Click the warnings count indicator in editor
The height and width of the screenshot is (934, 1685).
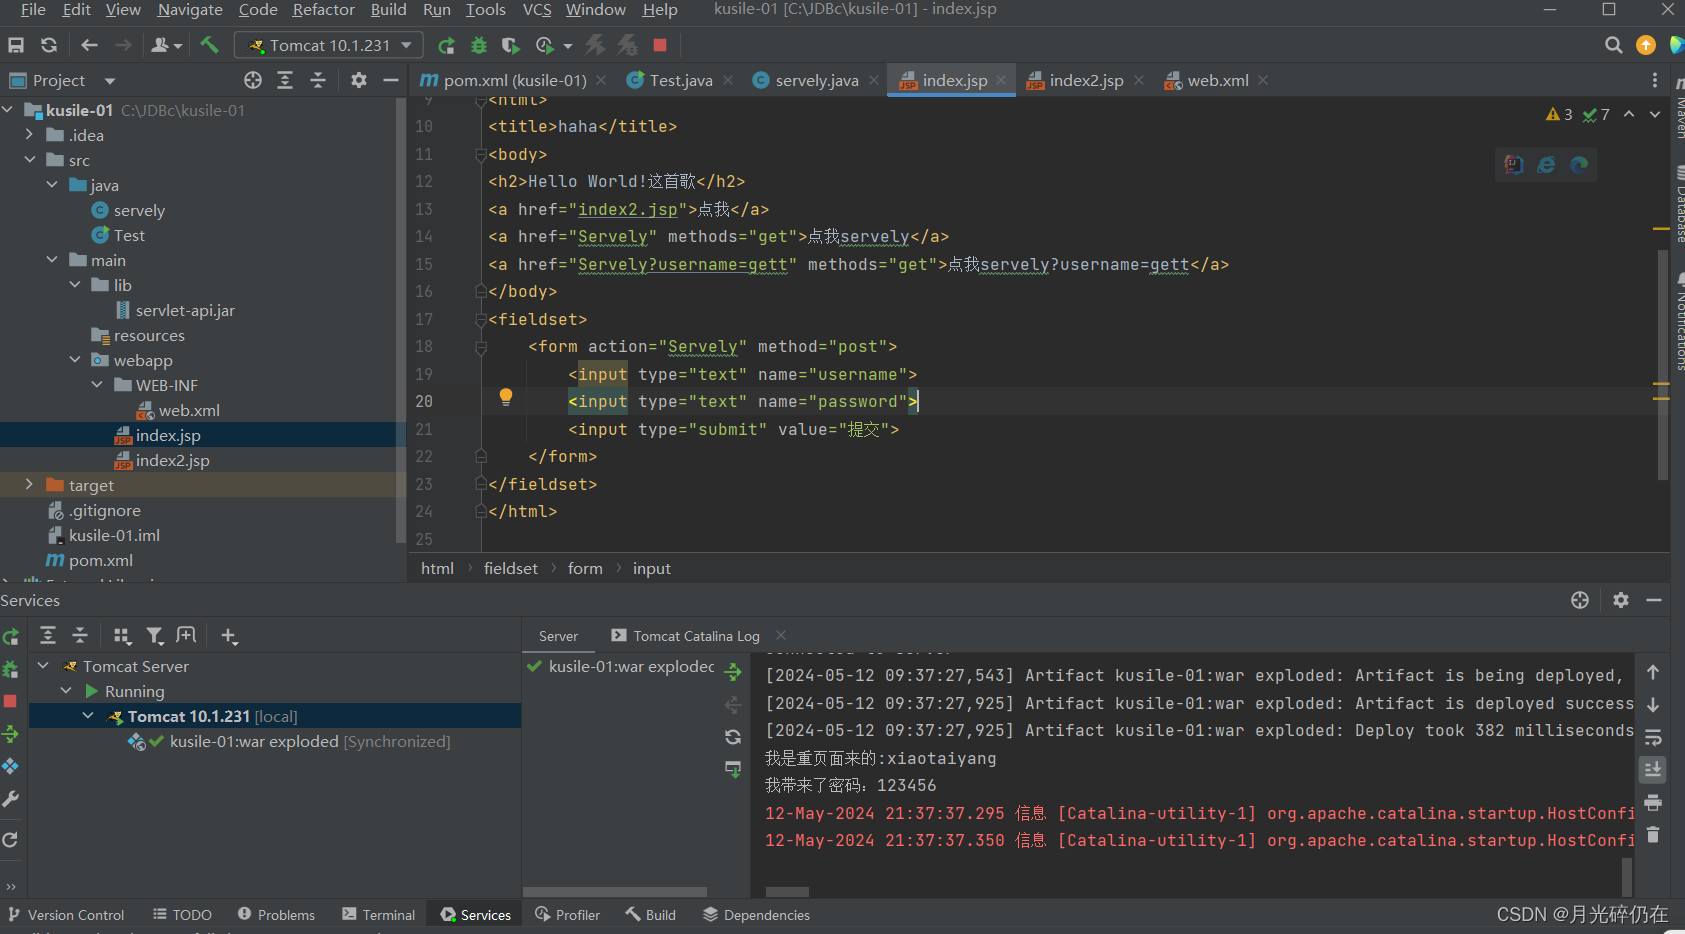(x=1559, y=114)
